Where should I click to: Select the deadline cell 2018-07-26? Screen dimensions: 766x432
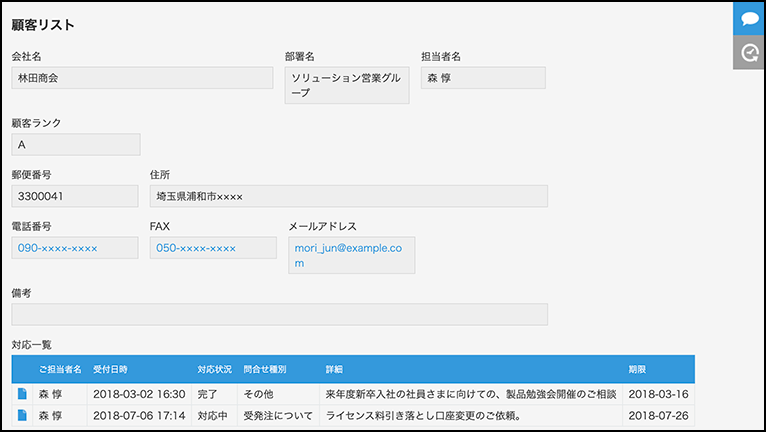pyautogui.click(x=659, y=415)
